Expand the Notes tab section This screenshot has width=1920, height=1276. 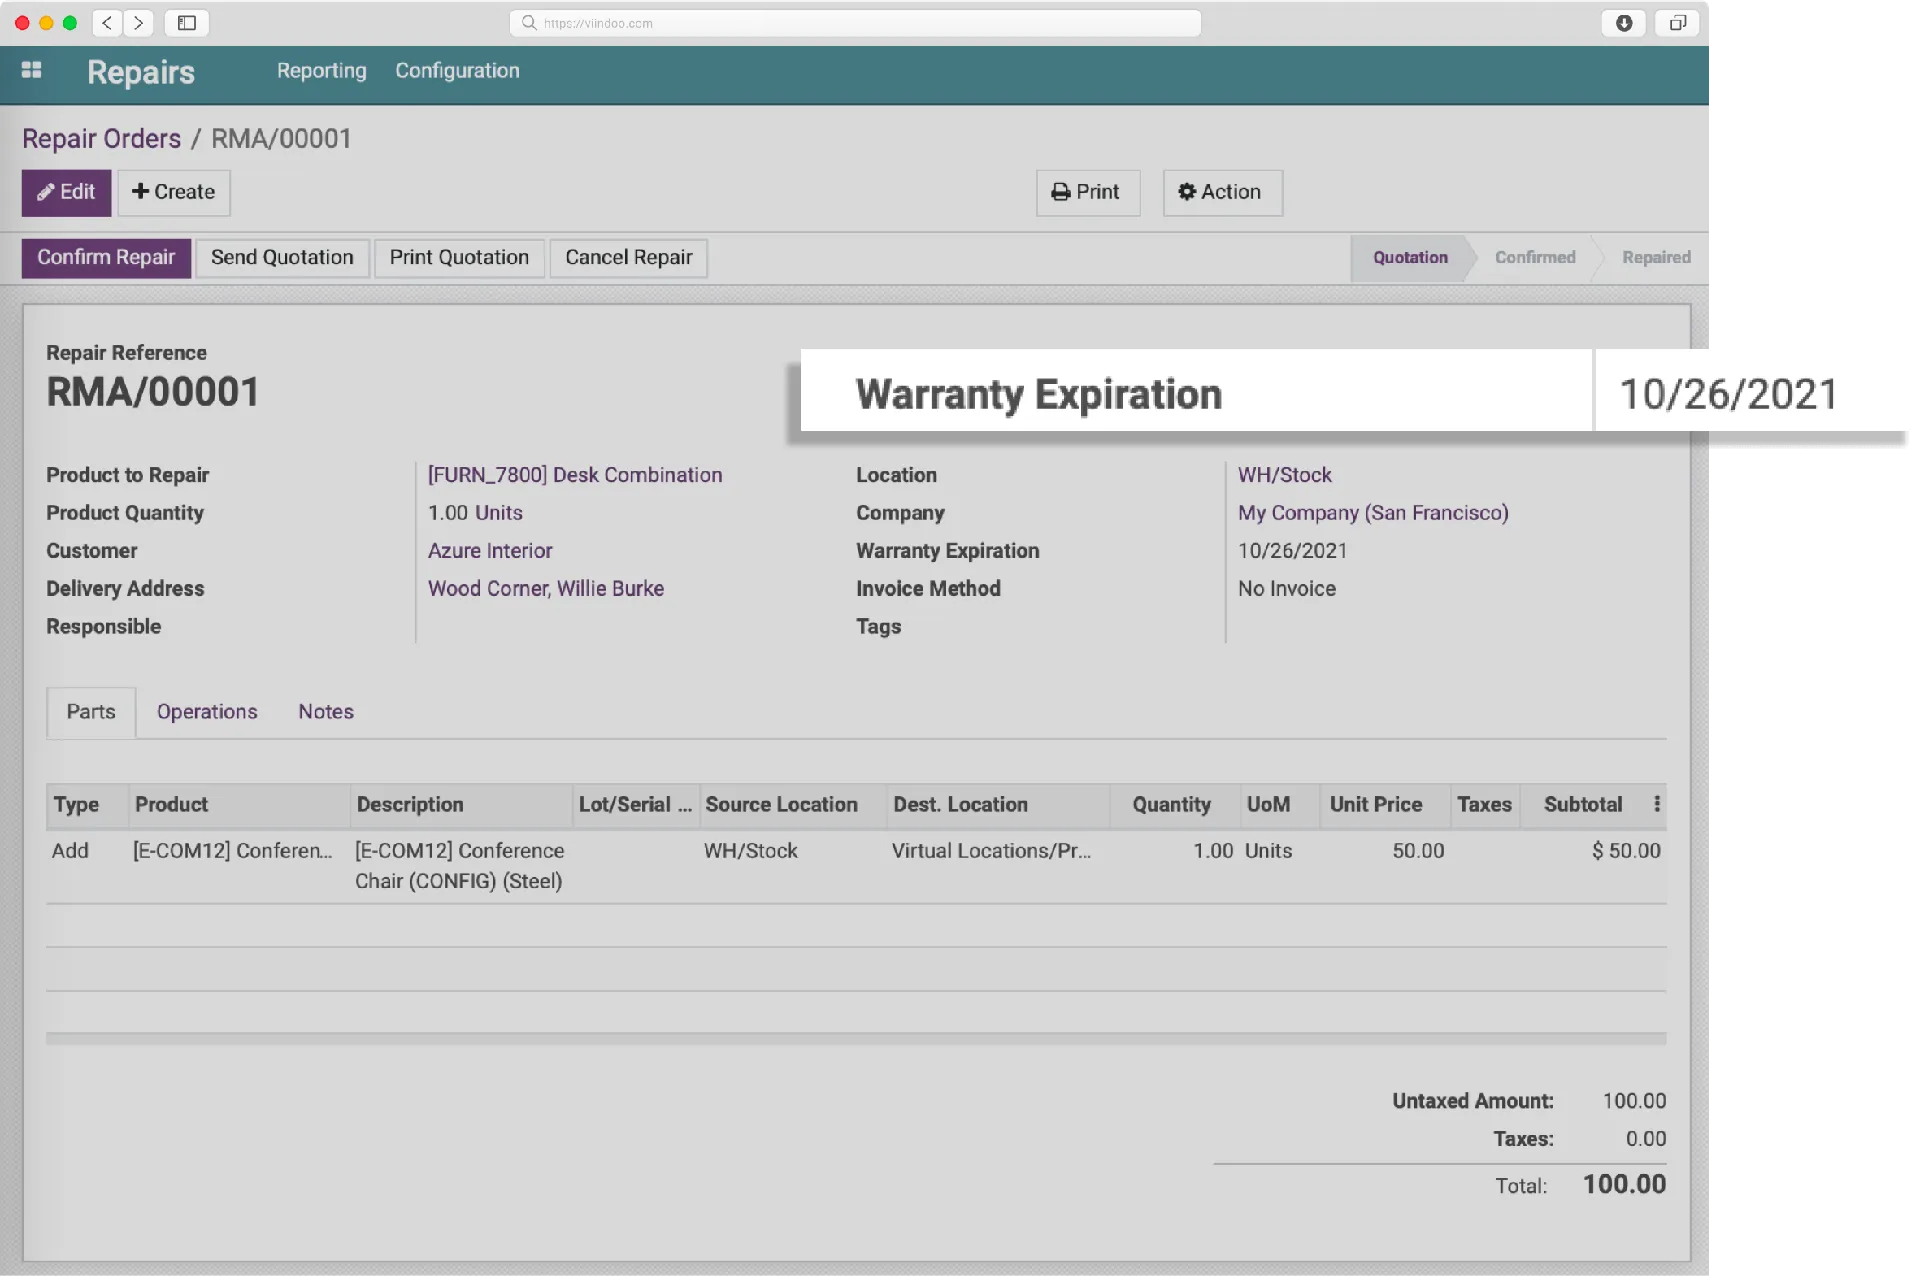tap(325, 711)
